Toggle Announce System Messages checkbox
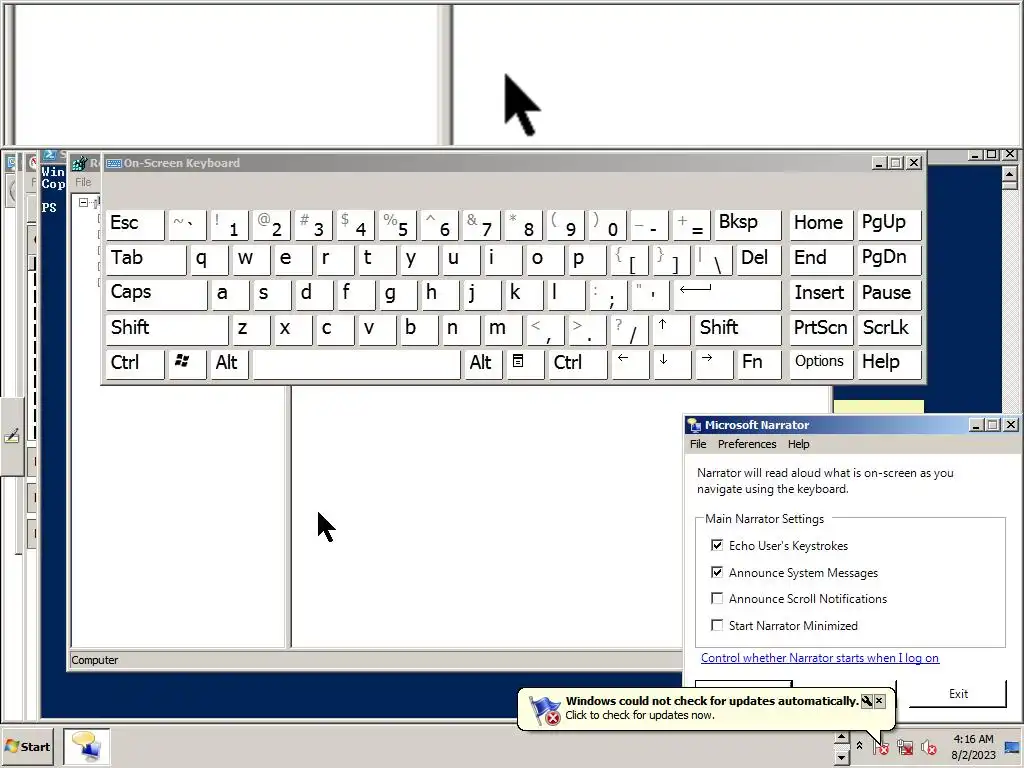 coord(717,572)
